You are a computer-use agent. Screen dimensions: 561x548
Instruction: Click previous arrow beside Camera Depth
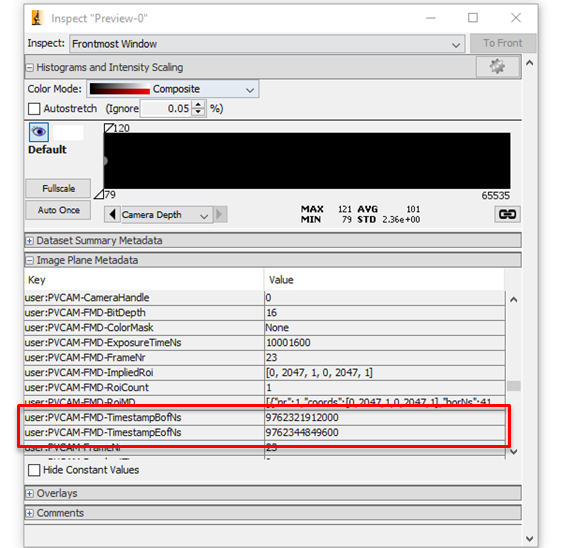[112, 215]
